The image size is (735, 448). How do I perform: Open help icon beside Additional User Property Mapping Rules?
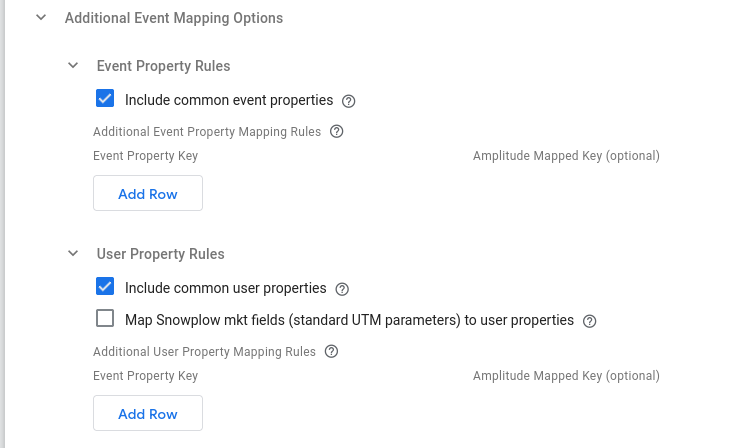pyautogui.click(x=331, y=352)
